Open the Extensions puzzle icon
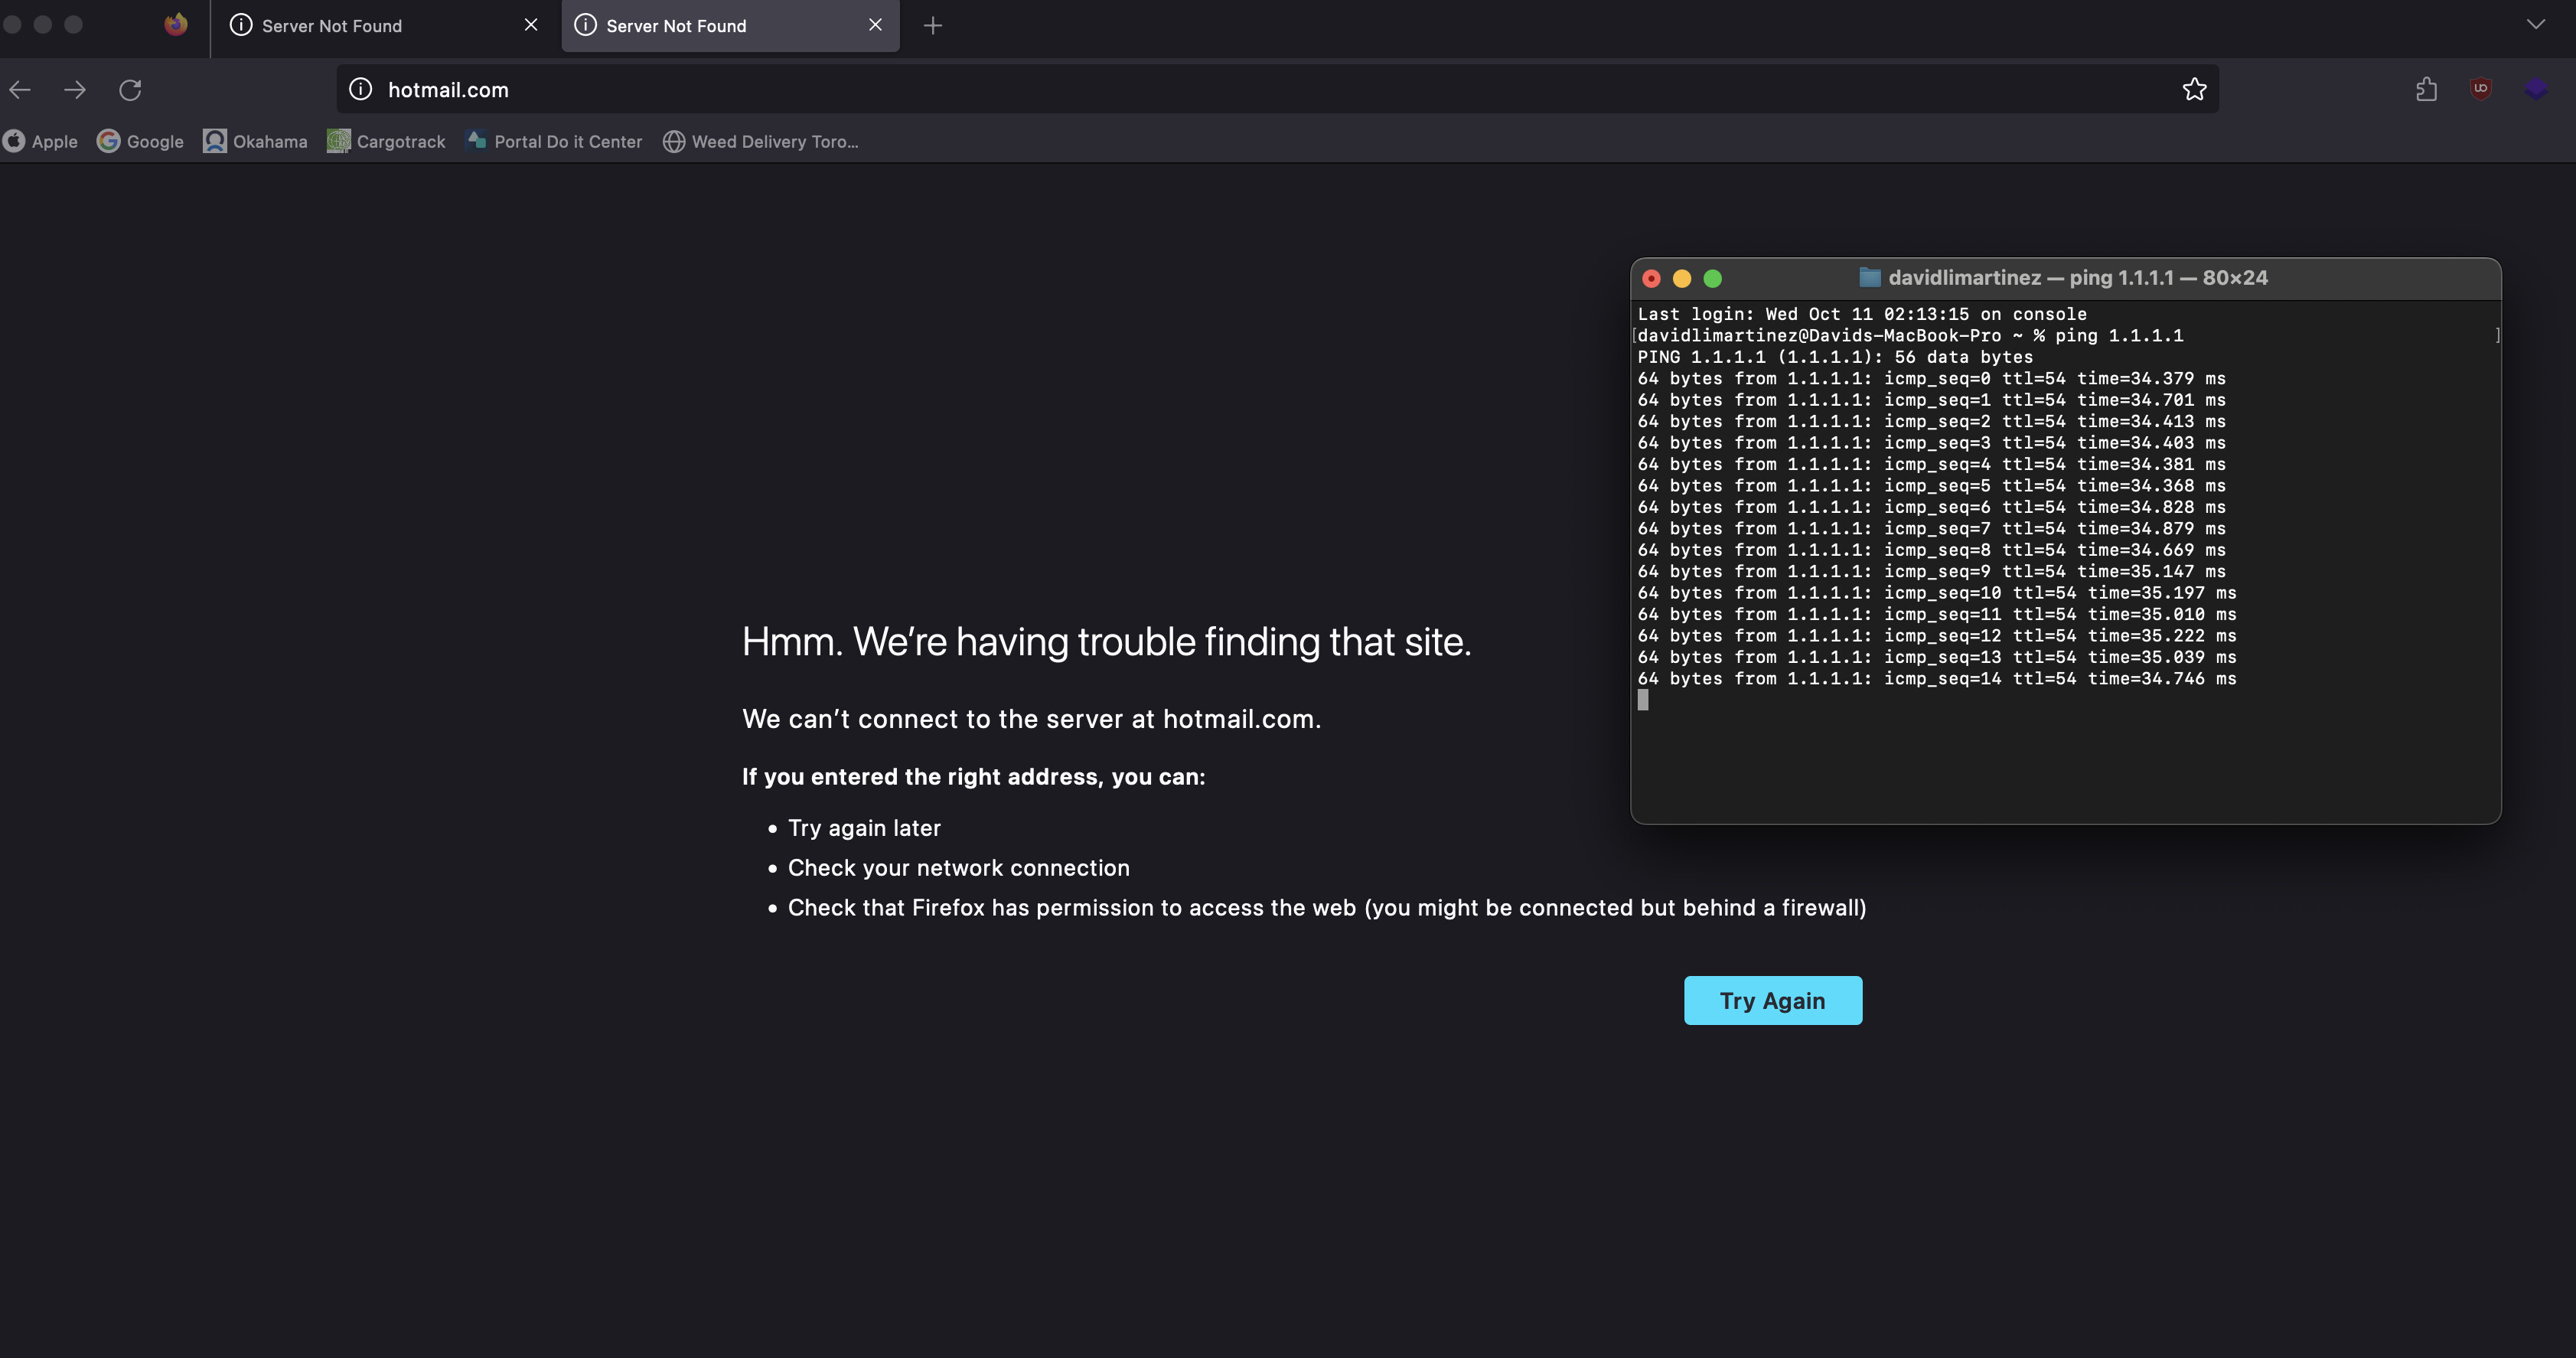The image size is (2576, 1358). click(2426, 90)
